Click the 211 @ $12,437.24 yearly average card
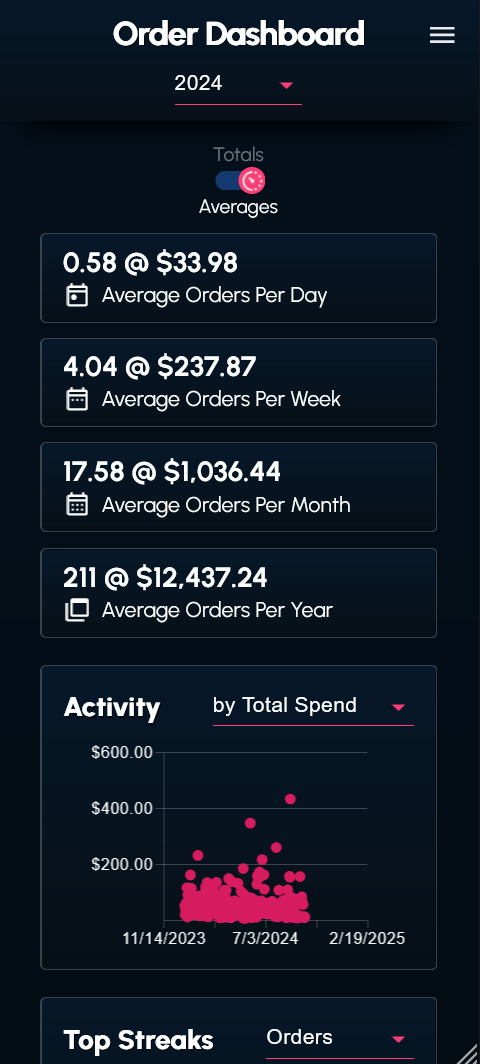This screenshot has height=1064, width=480. tap(238, 593)
